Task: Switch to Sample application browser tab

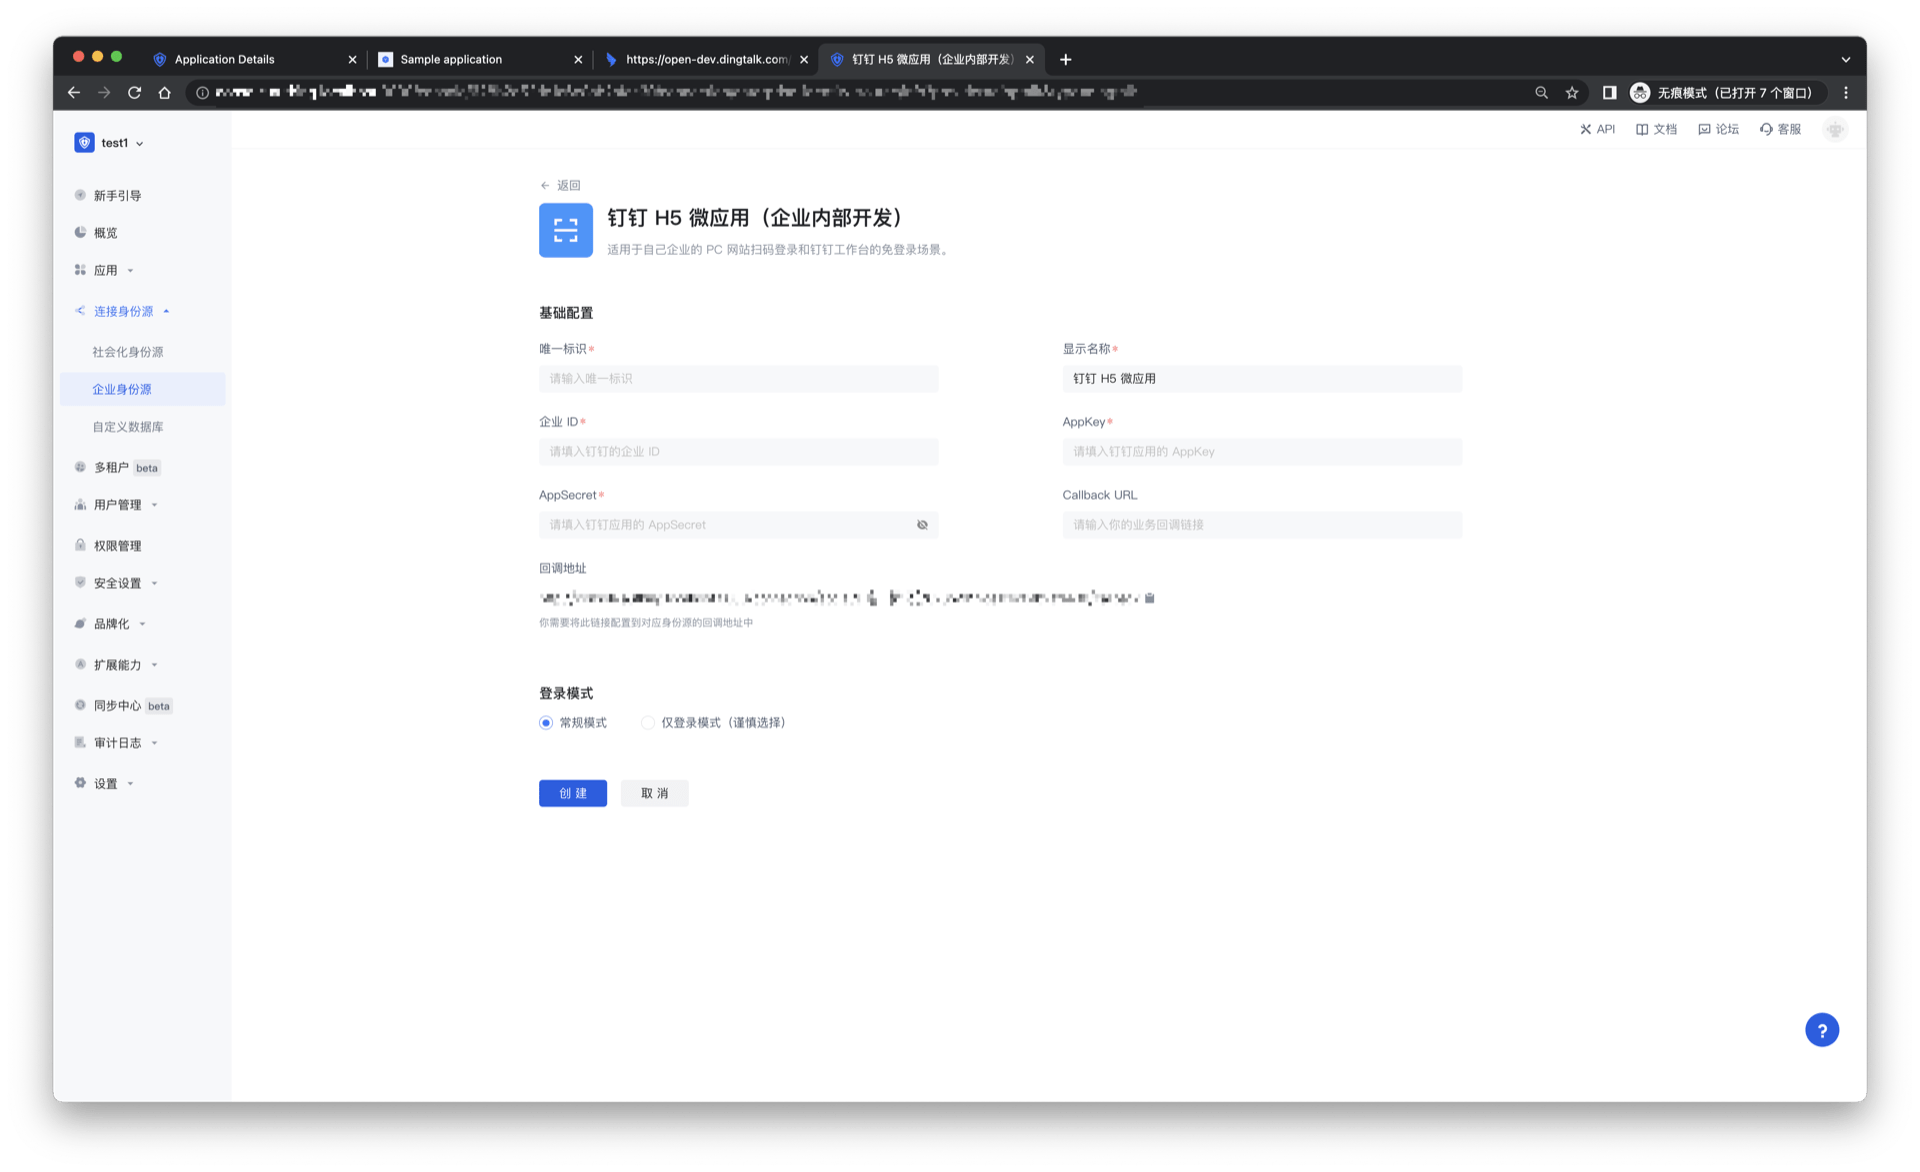Action: pyautogui.click(x=451, y=60)
